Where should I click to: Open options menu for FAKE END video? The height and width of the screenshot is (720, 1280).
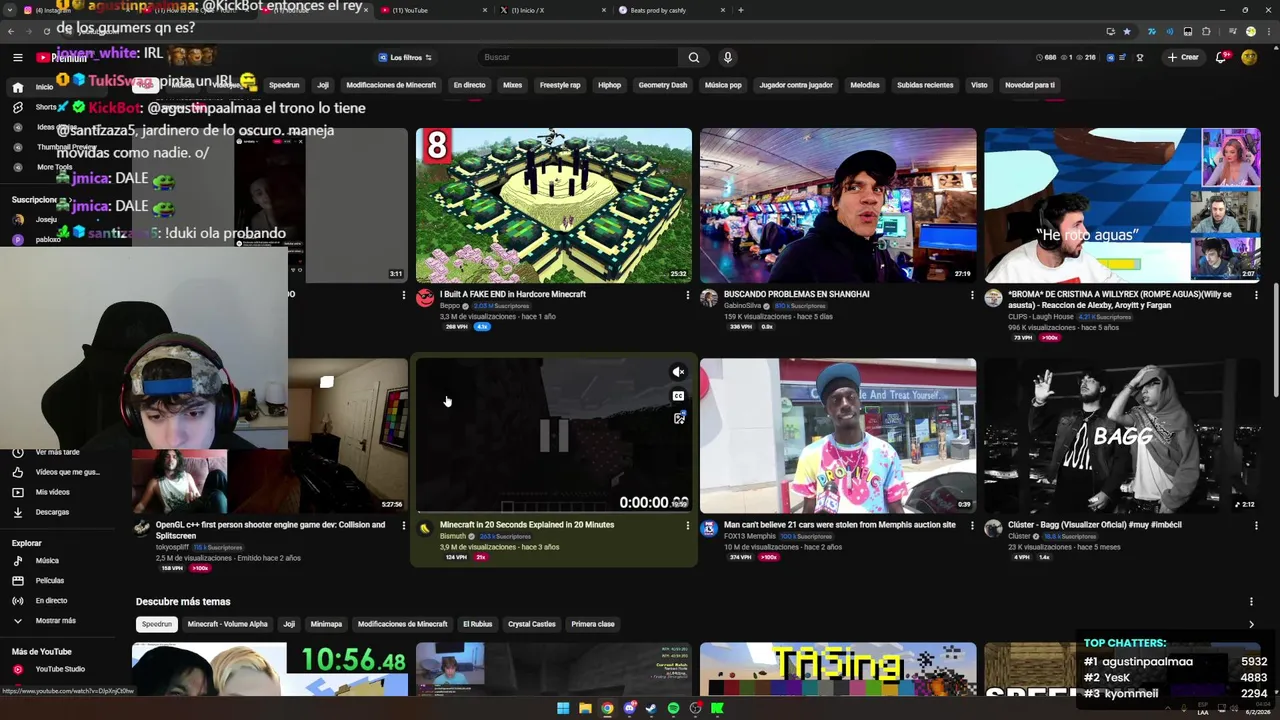pos(687,295)
